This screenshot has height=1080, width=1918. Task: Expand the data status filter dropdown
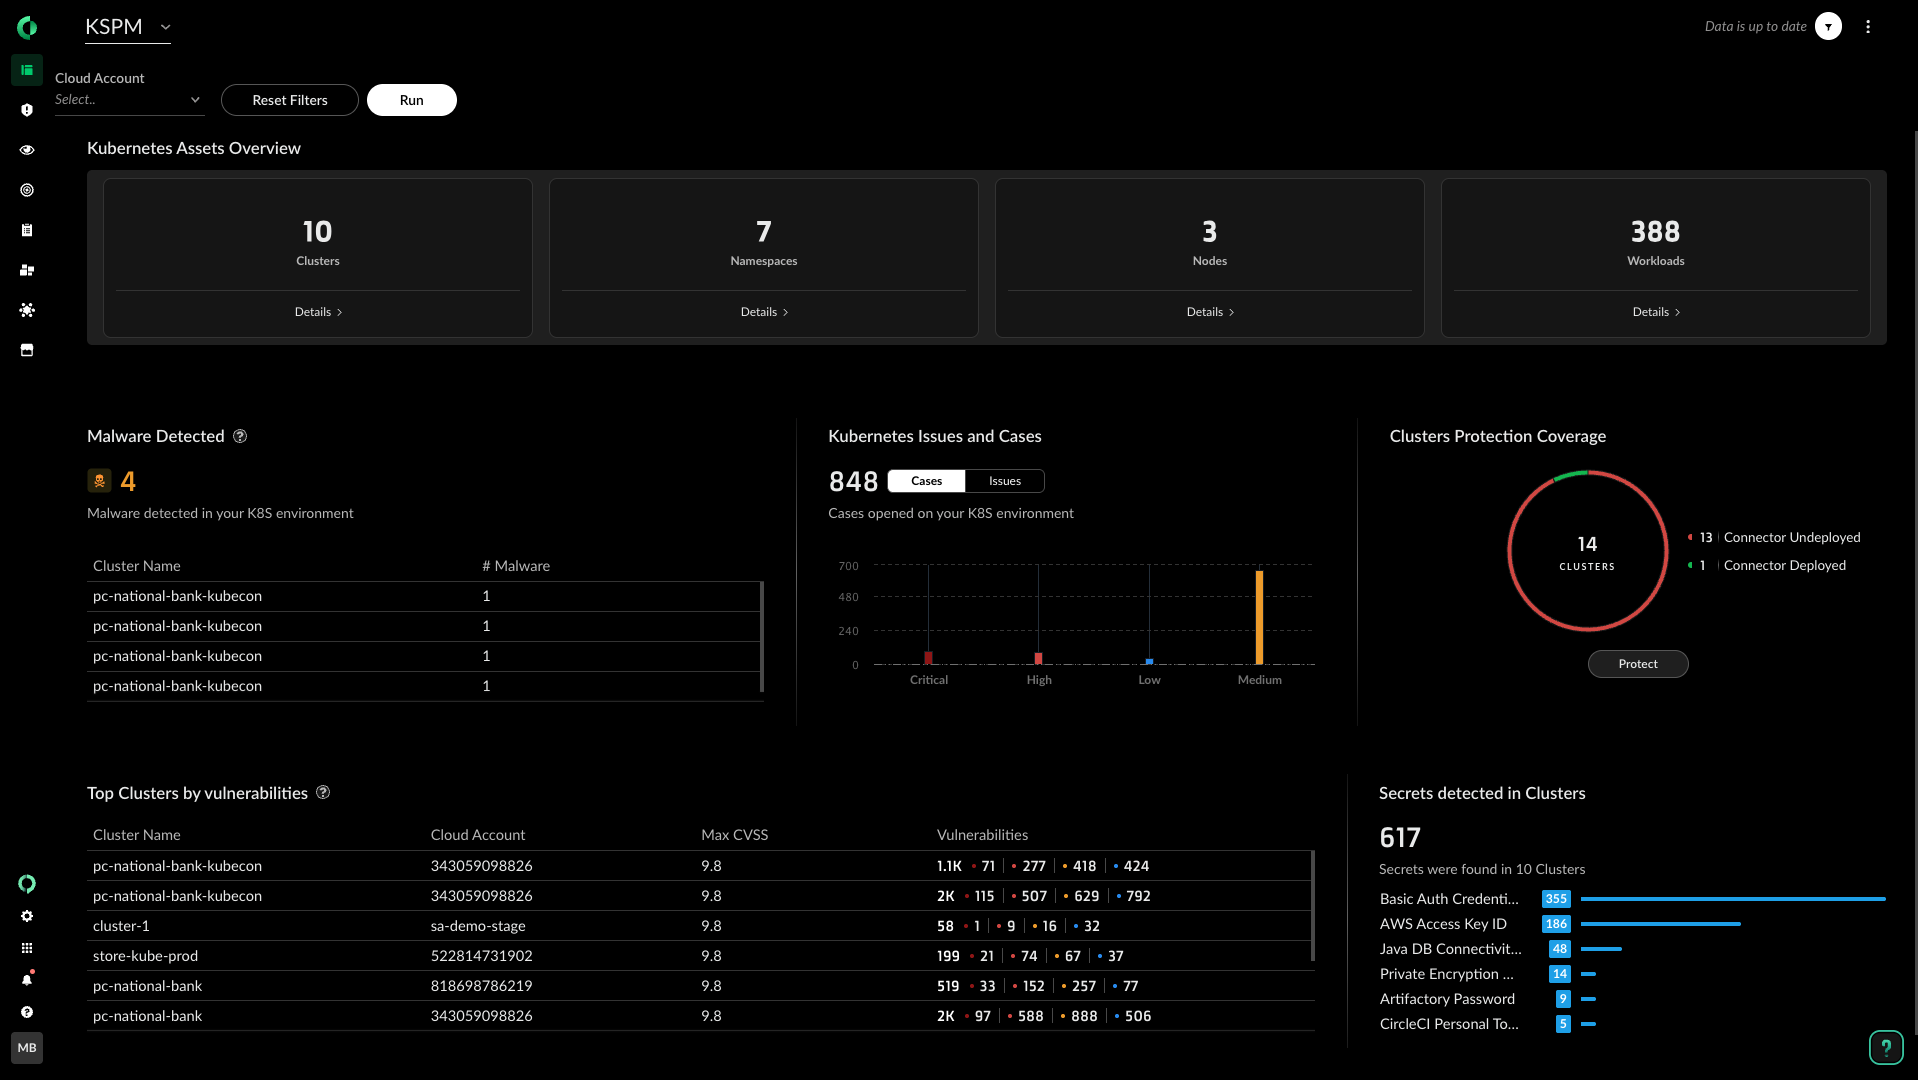(1828, 27)
